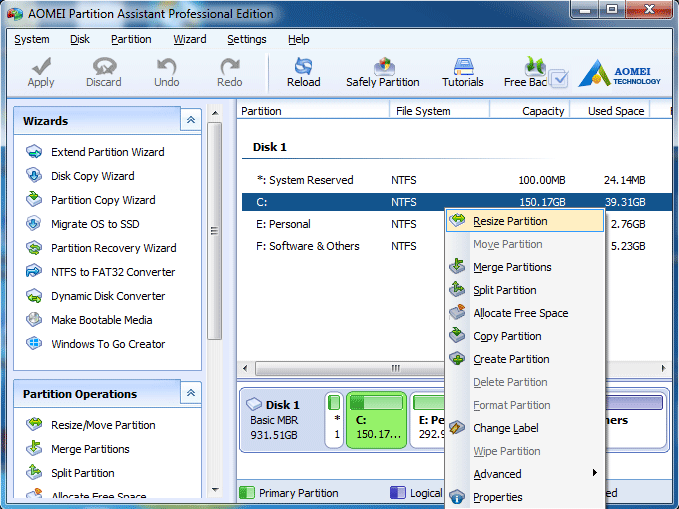Select the system reserved block in disk map
Screen dimensions: 679x509
point(334,420)
